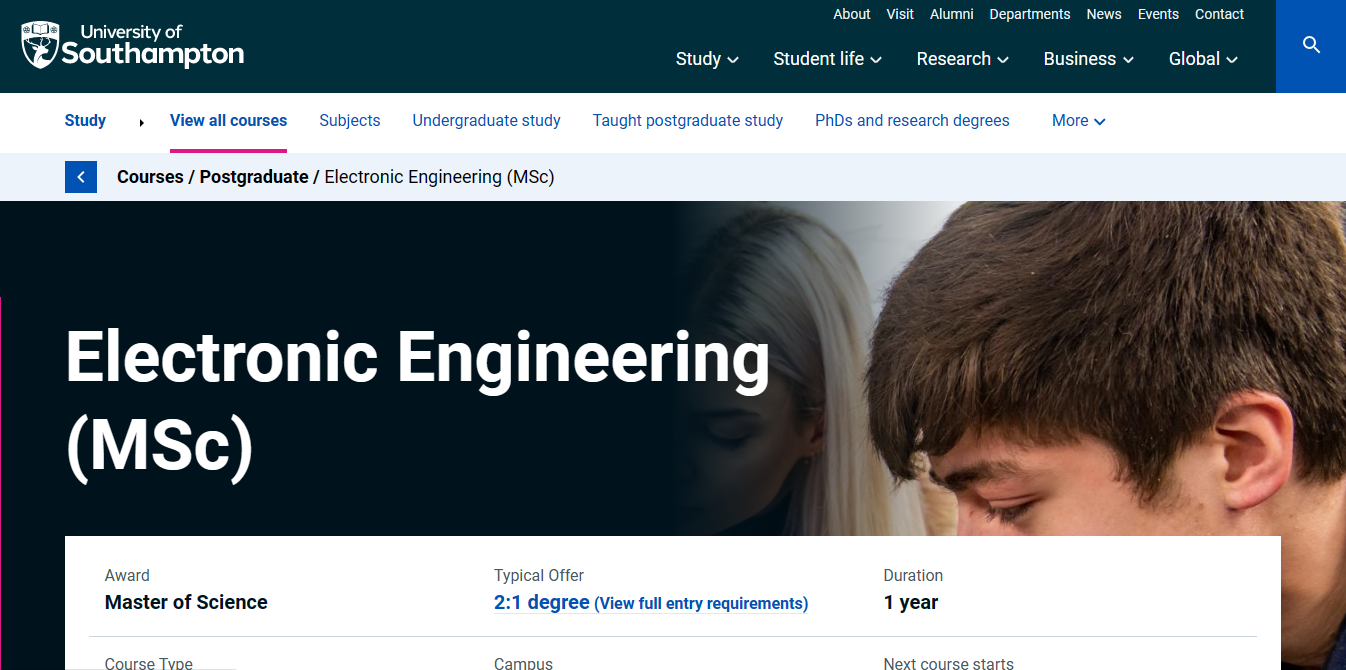
Task: Click the University of Southampton logo
Action: pos(132,45)
